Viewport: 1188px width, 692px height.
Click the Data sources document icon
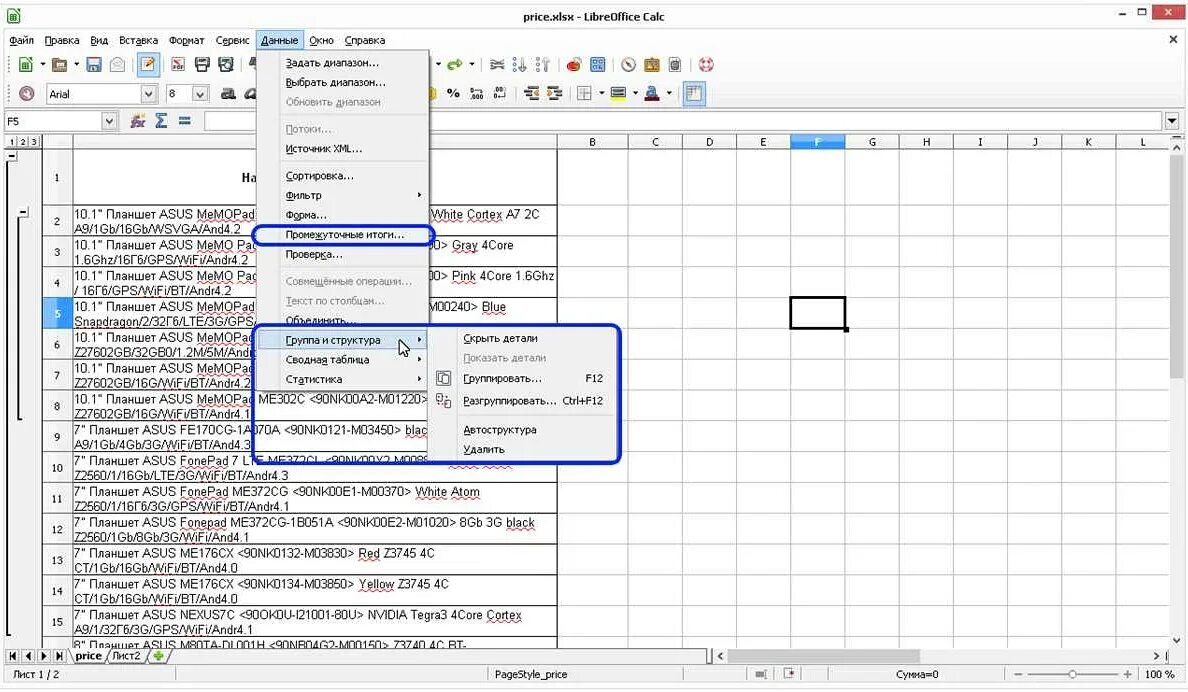[675, 65]
